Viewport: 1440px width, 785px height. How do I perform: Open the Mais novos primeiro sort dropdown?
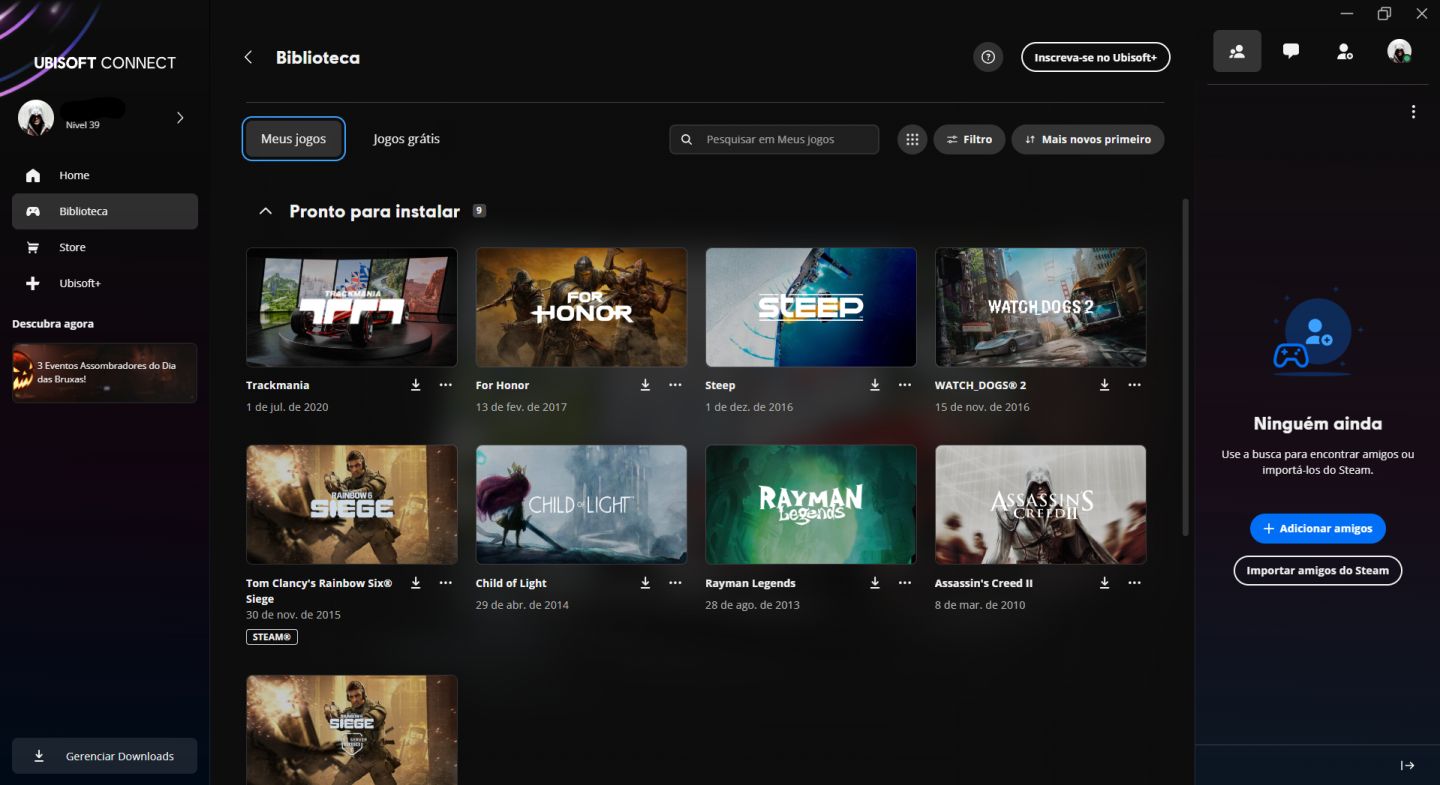click(1088, 140)
